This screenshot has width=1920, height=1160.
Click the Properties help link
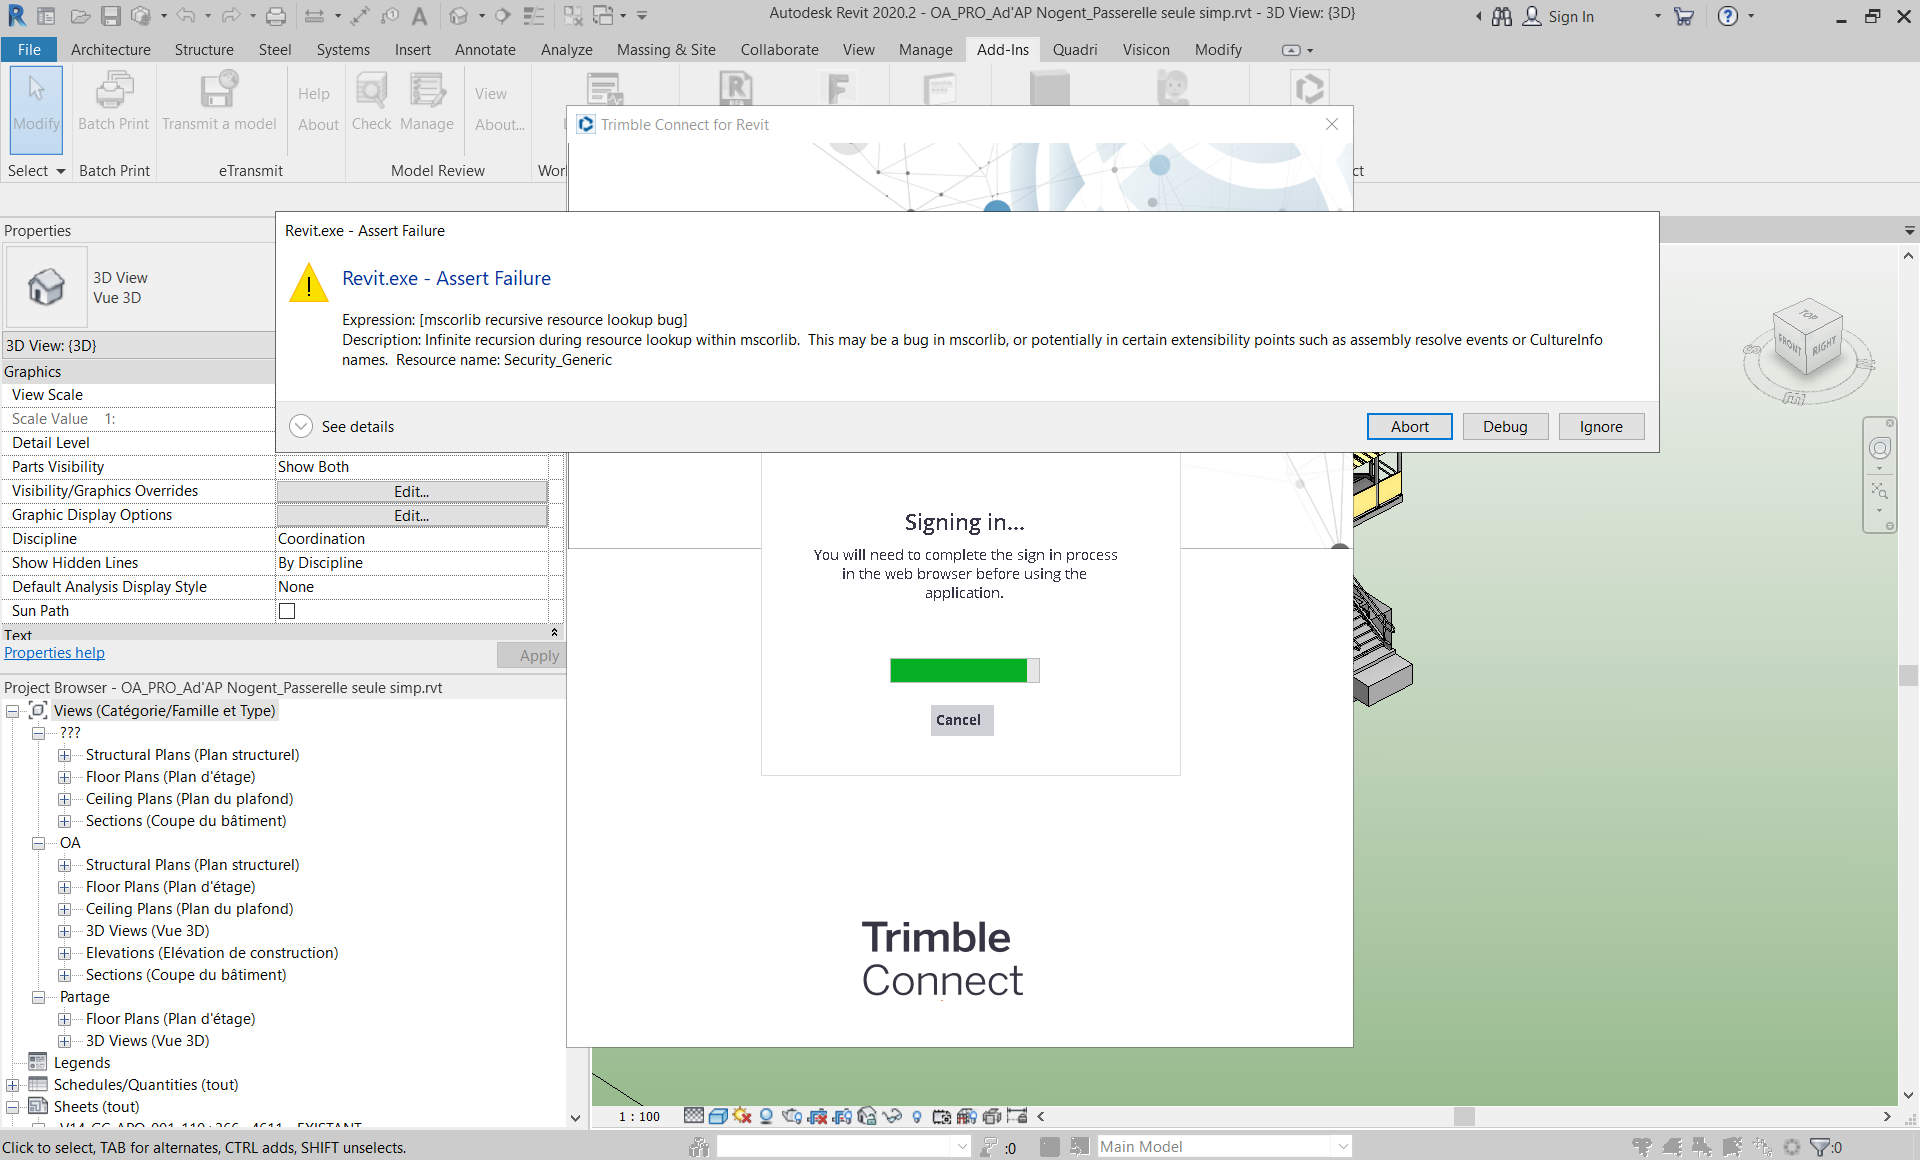click(54, 653)
